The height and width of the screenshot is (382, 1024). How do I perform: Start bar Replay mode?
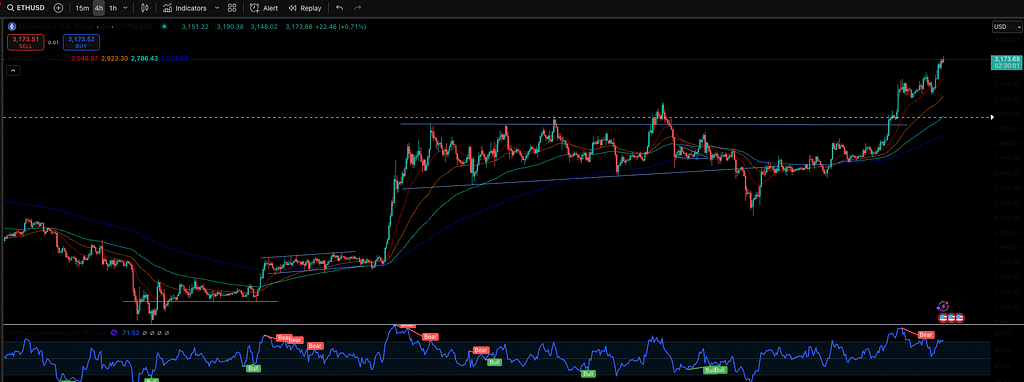coord(305,8)
